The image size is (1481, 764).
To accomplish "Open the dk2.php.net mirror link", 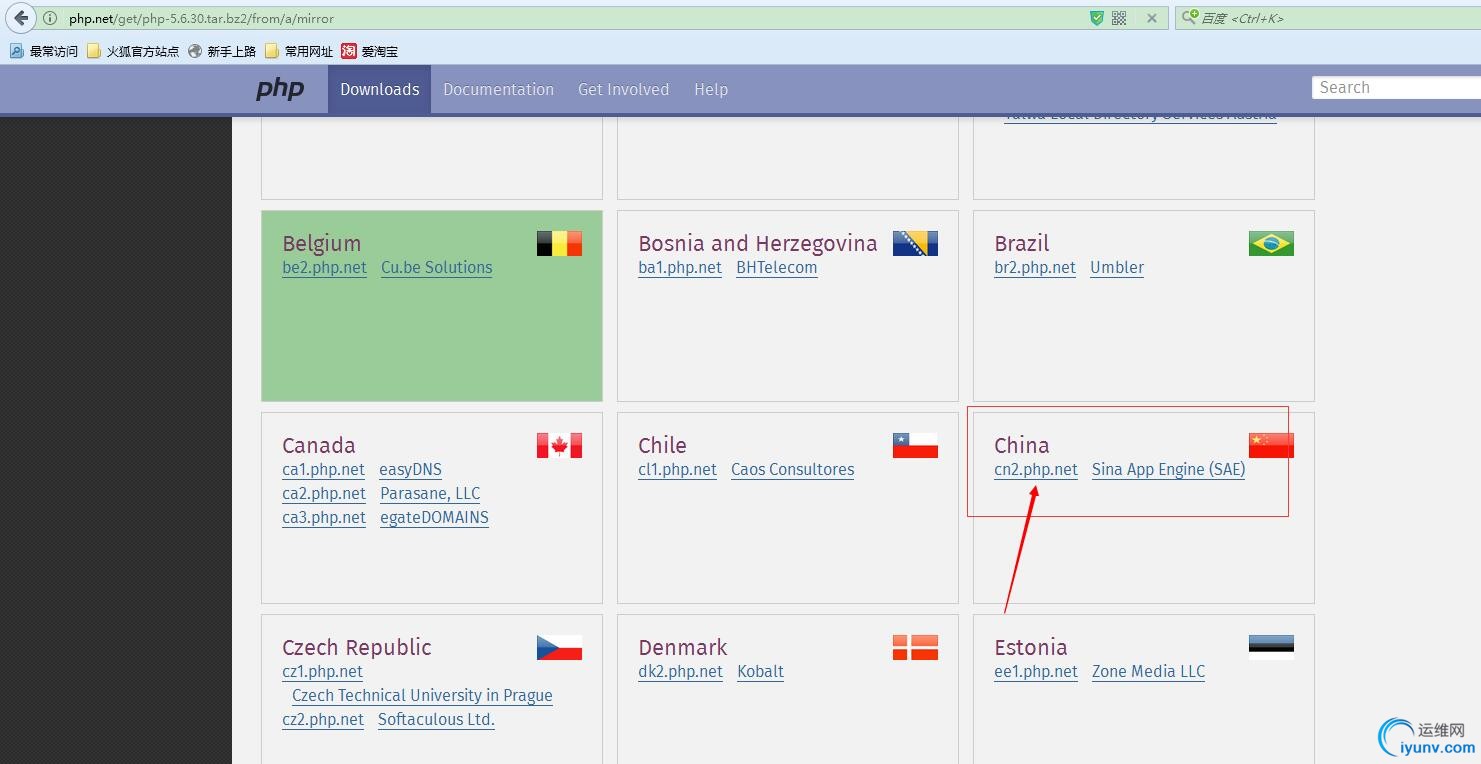I will (680, 672).
